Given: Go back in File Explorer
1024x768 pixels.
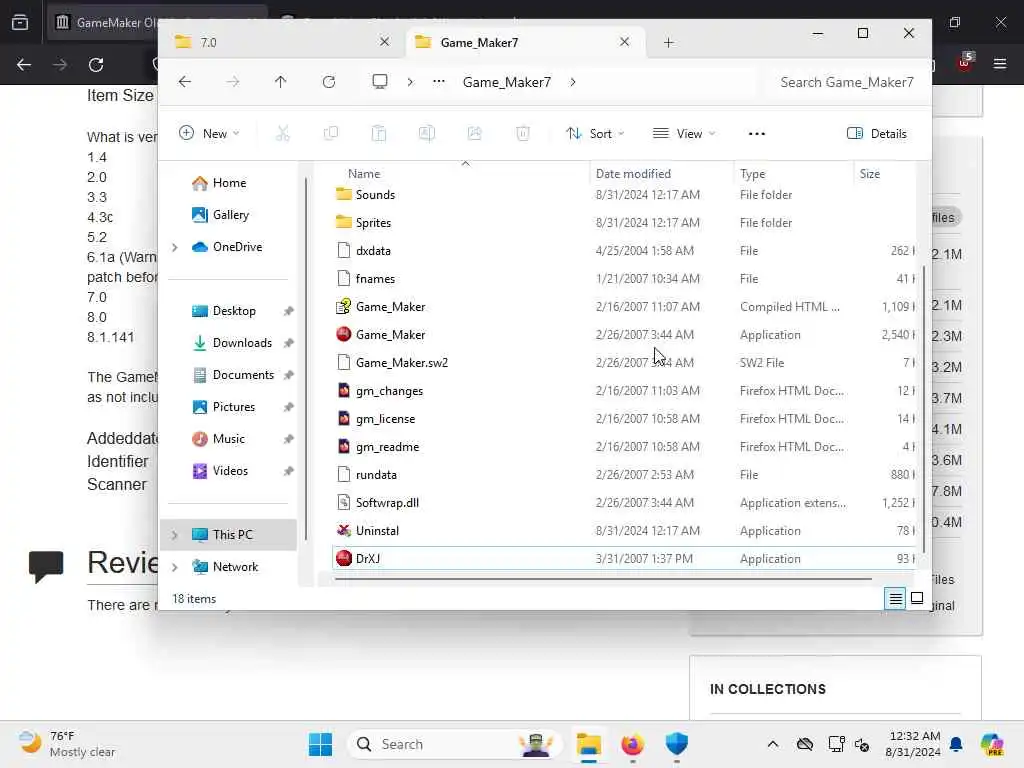Looking at the screenshot, I should [185, 82].
